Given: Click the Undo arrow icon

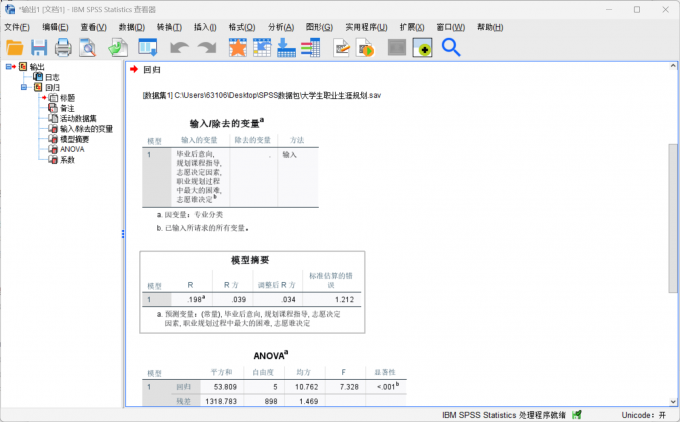Looking at the screenshot, I should pyautogui.click(x=179, y=47).
